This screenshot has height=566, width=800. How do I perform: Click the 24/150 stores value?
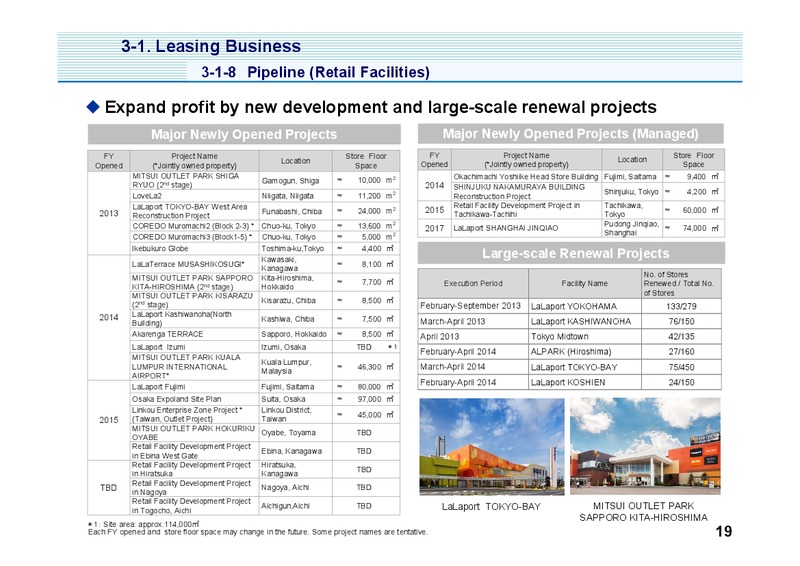(x=681, y=382)
